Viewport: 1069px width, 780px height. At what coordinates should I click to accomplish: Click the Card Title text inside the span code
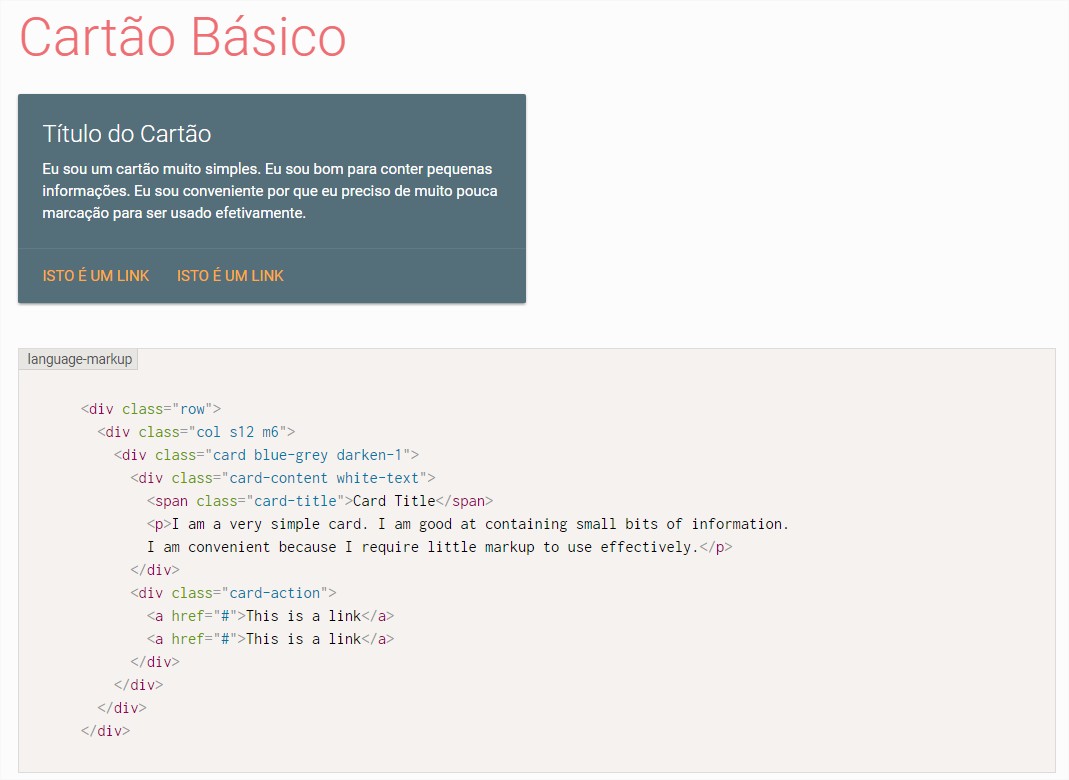pyautogui.click(x=394, y=501)
